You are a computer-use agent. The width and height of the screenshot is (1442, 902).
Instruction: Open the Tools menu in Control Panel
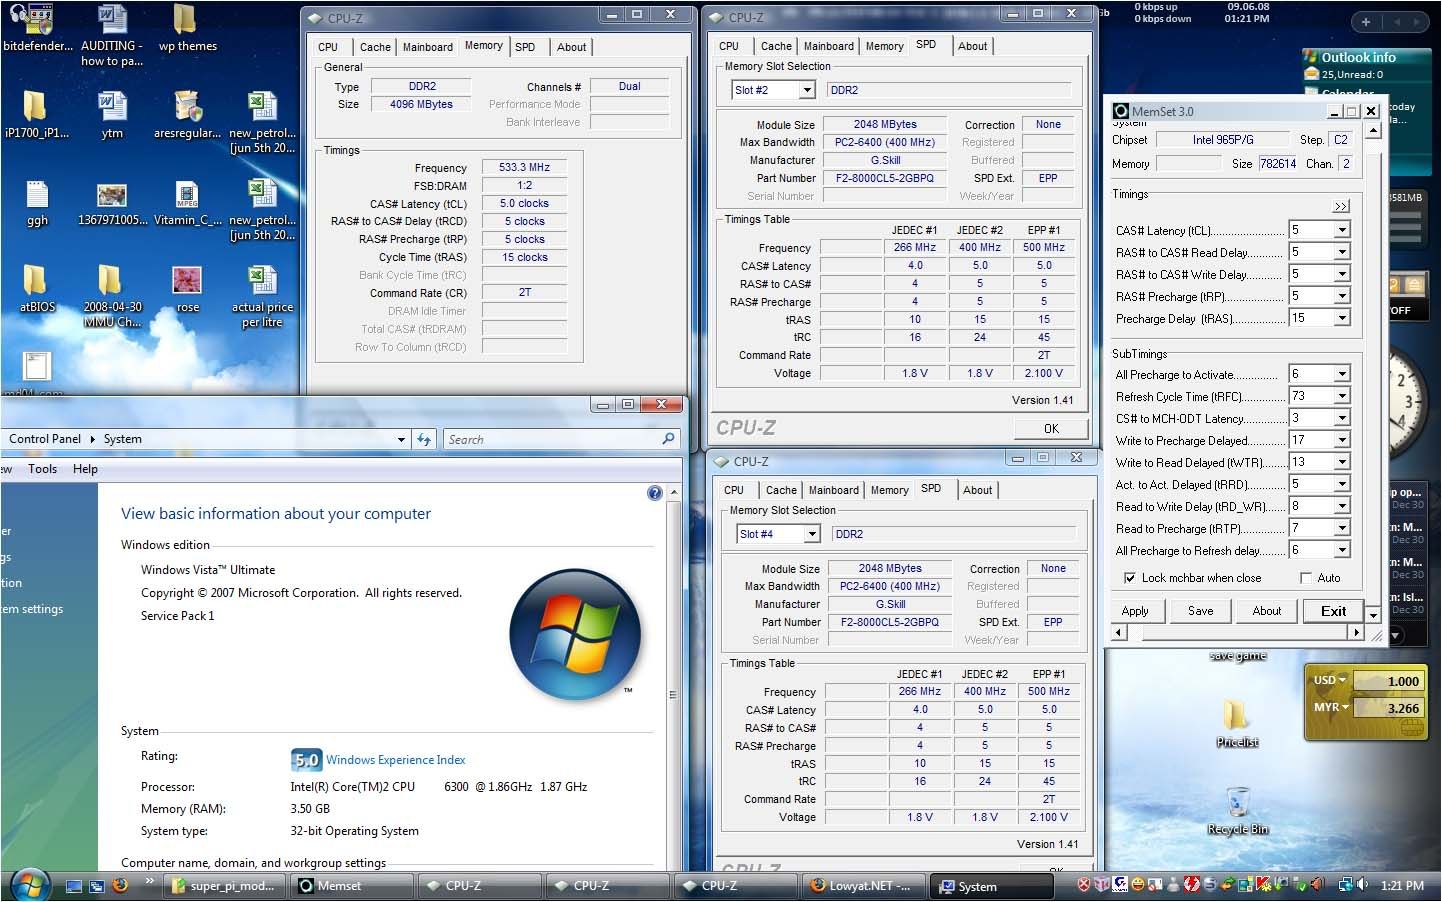[42, 469]
